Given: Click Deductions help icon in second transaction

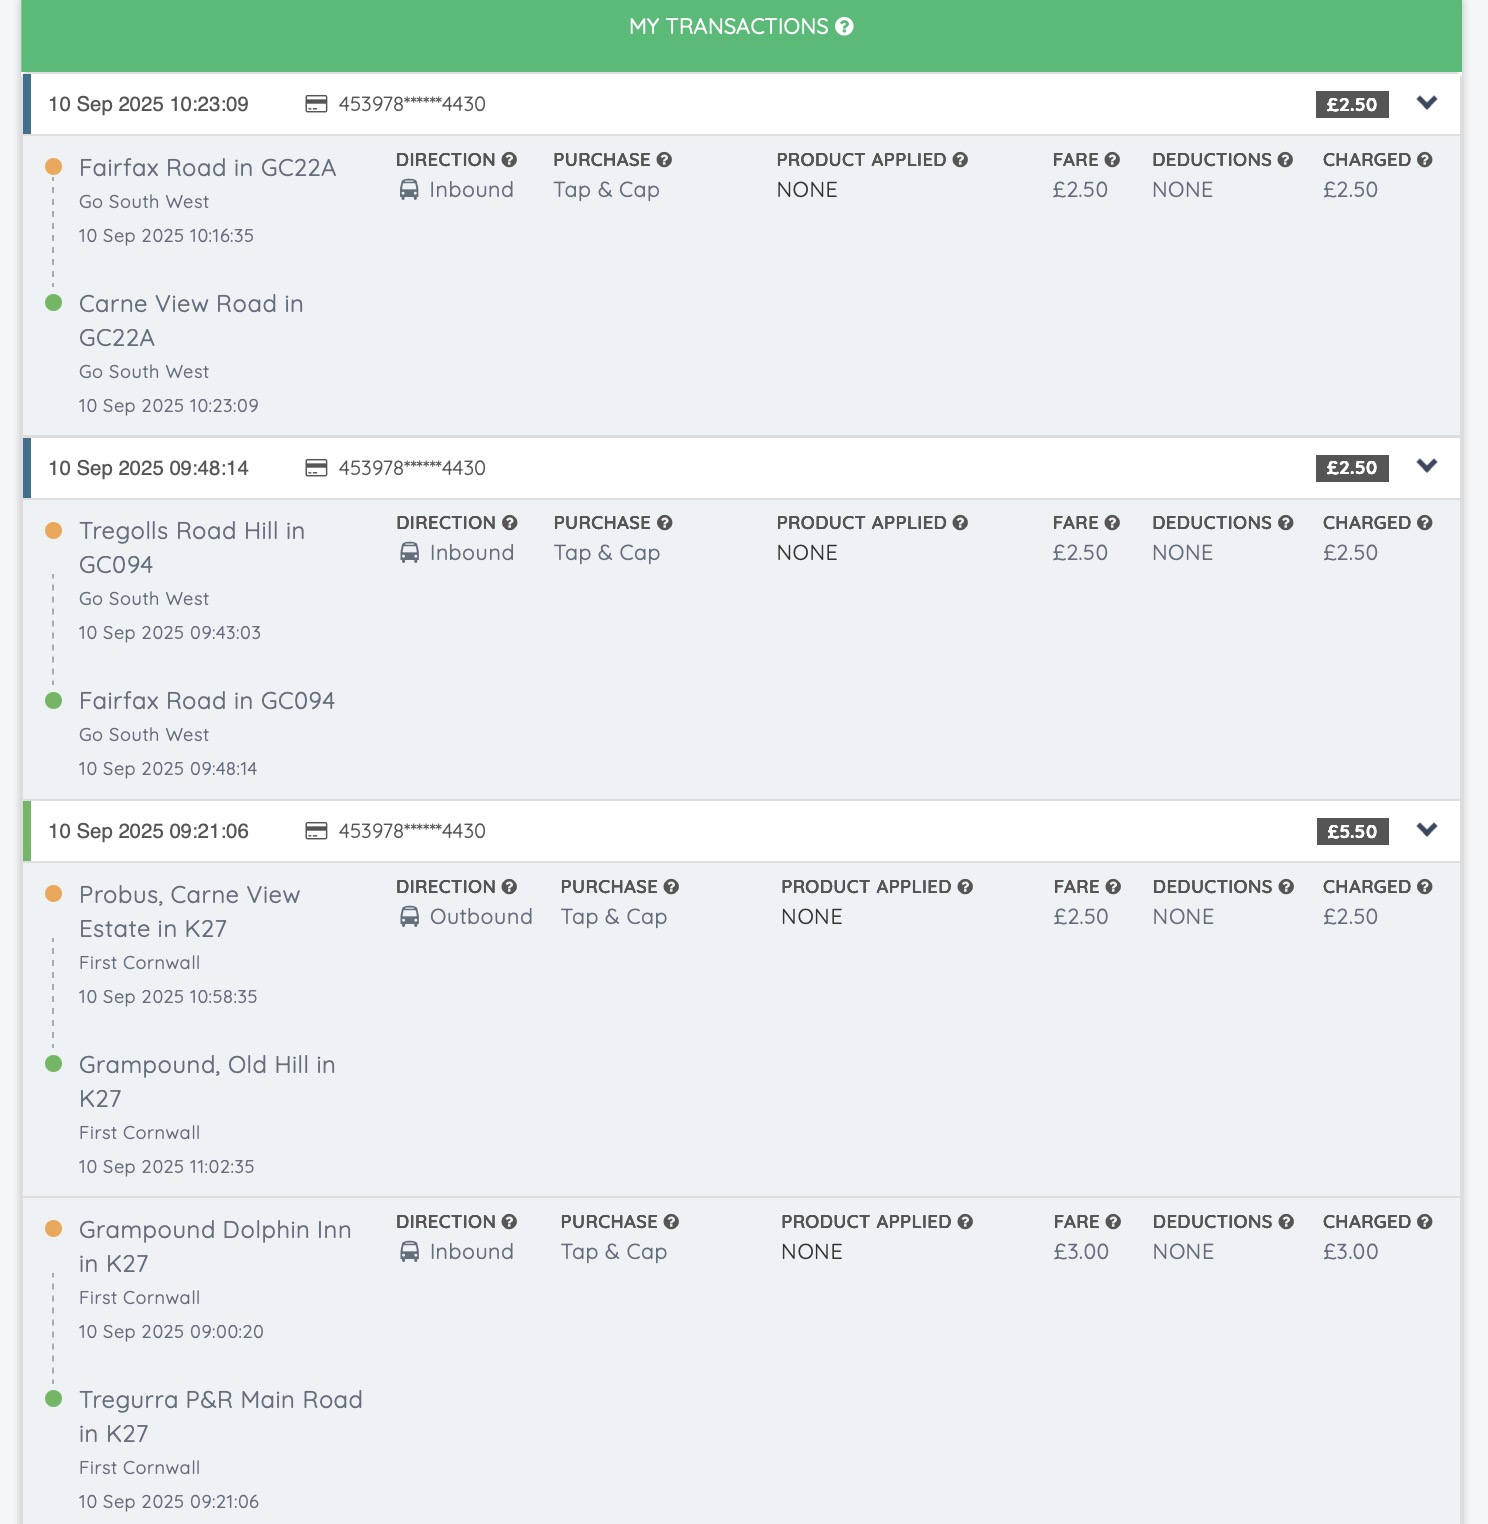Looking at the screenshot, I should 1286,523.
